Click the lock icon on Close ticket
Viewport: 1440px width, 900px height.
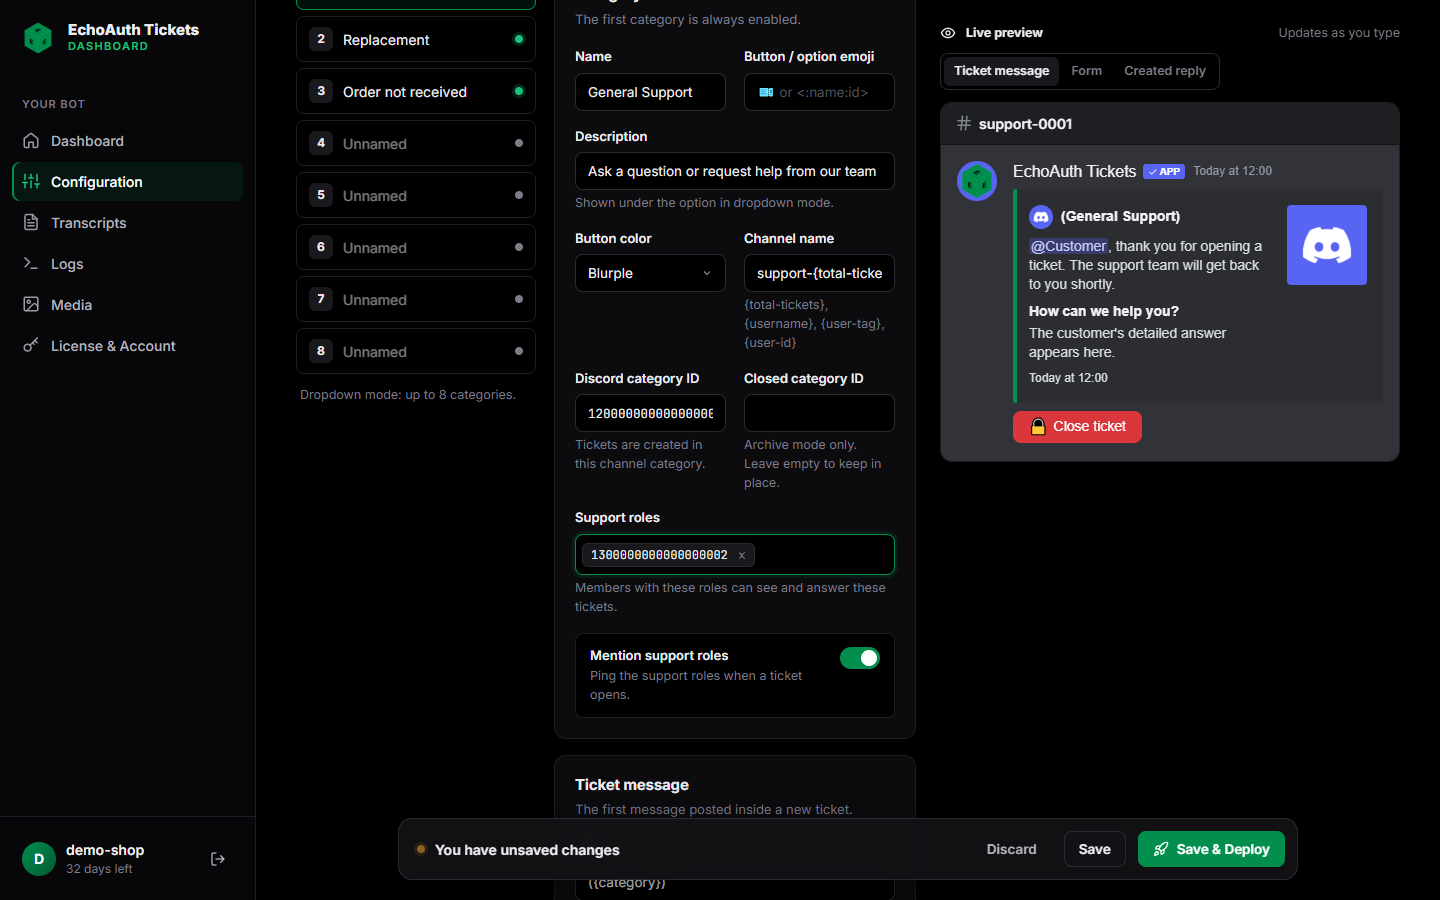point(1038,427)
